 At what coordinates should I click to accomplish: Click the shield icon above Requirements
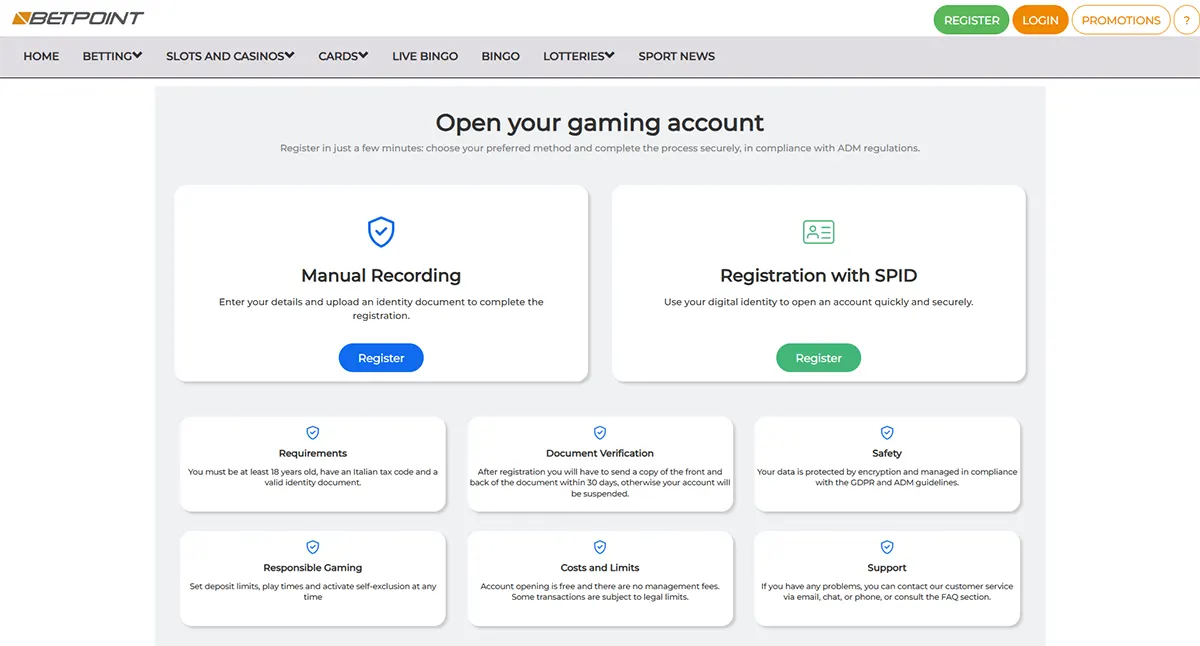(x=313, y=433)
